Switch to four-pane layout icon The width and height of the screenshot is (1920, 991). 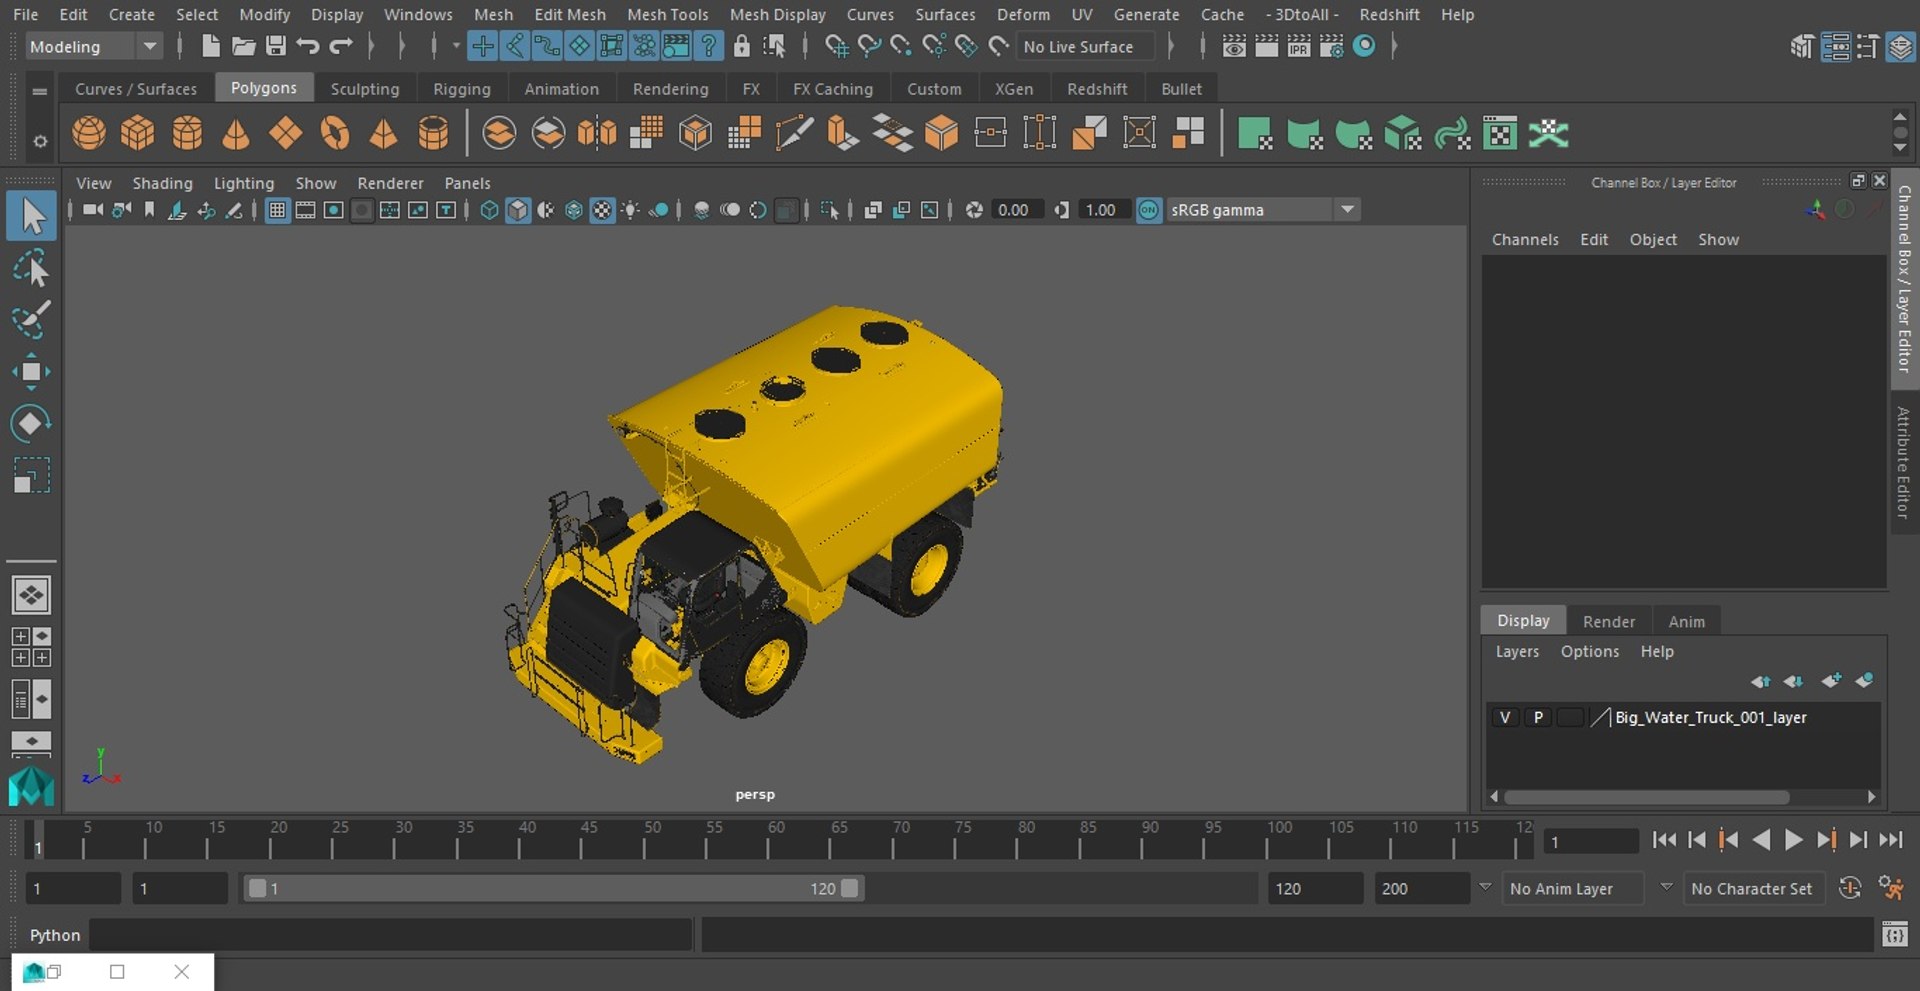[31, 647]
